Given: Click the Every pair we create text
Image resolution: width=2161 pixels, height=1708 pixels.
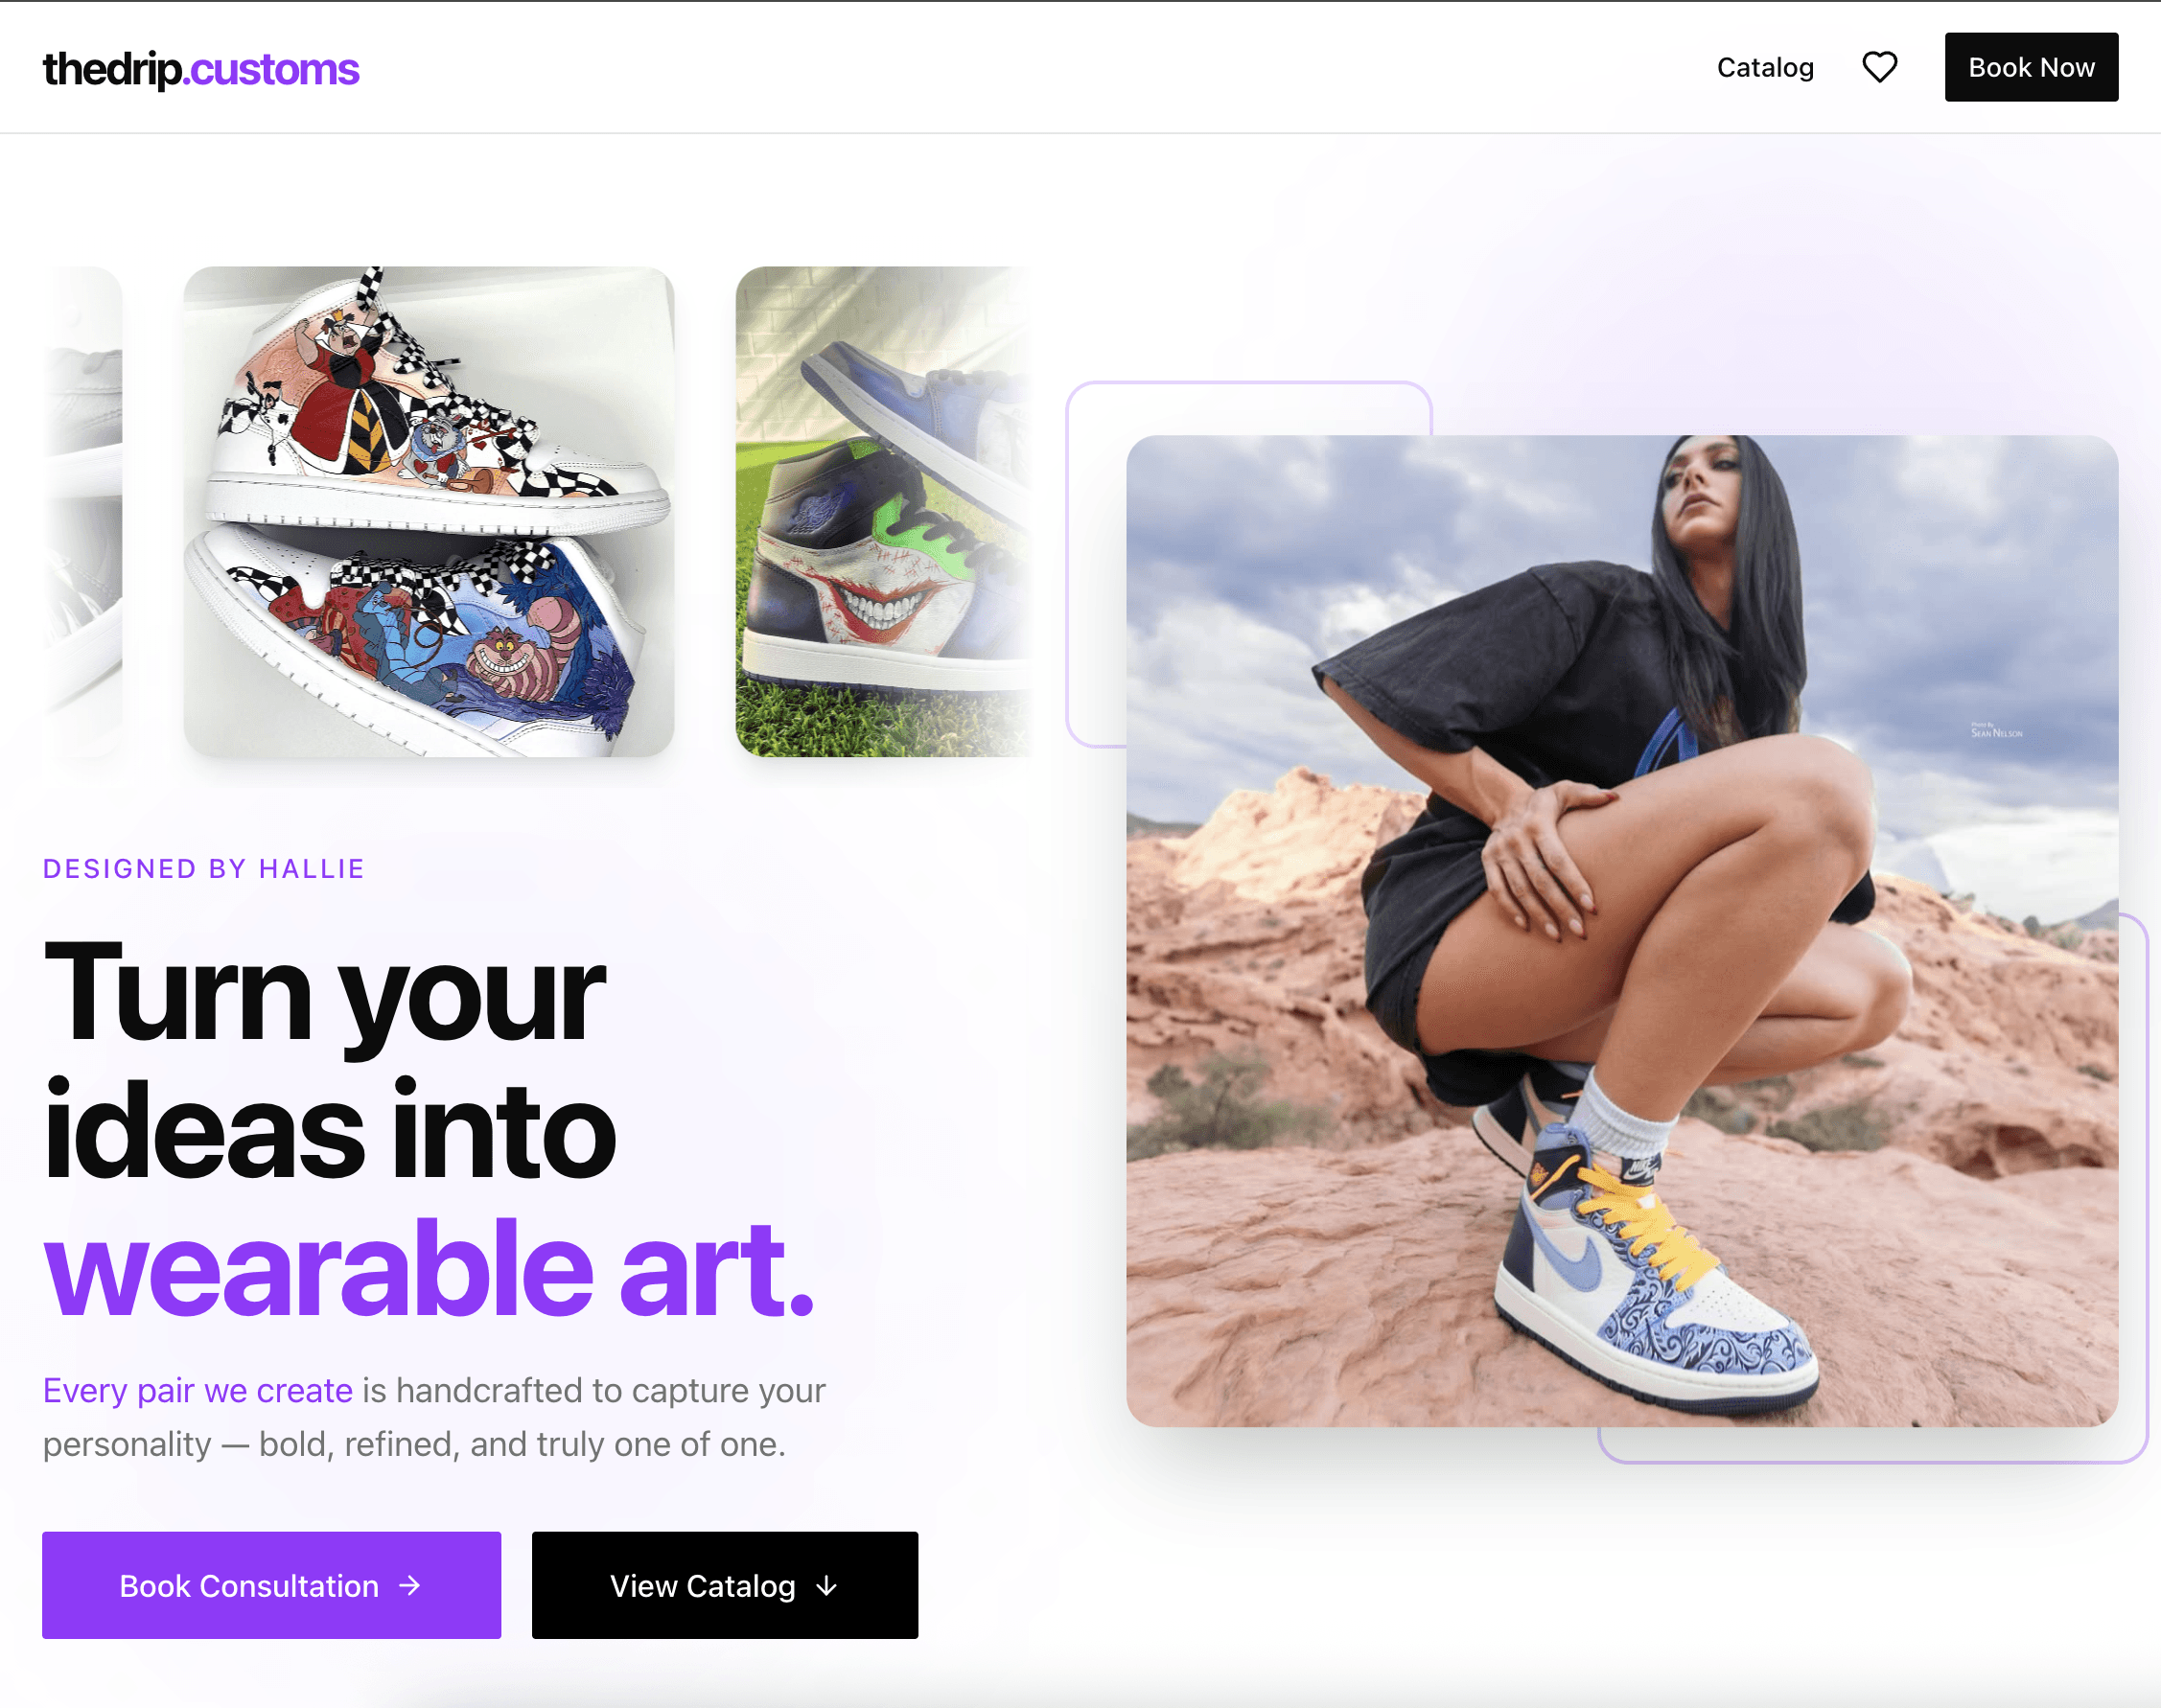Looking at the screenshot, I should (x=198, y=1390).
